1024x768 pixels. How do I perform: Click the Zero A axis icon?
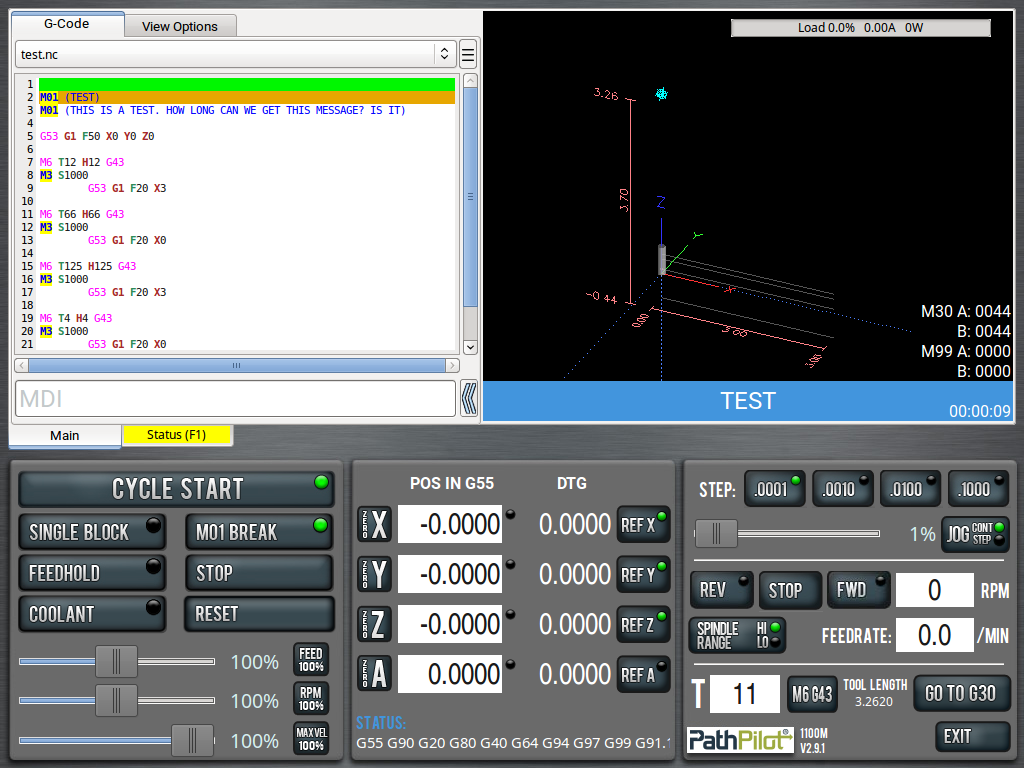coord(375,674)
